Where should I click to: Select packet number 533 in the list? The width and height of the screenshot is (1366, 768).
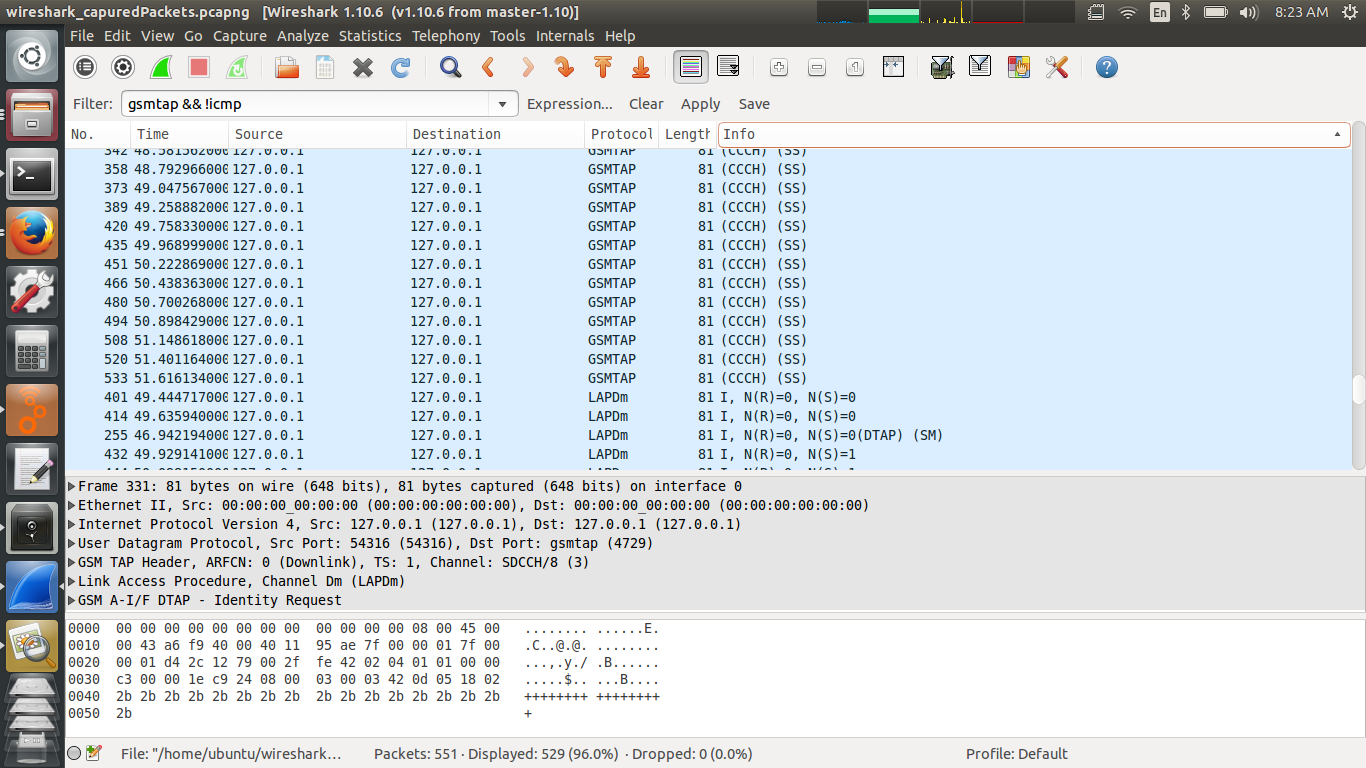click(709, 378)
